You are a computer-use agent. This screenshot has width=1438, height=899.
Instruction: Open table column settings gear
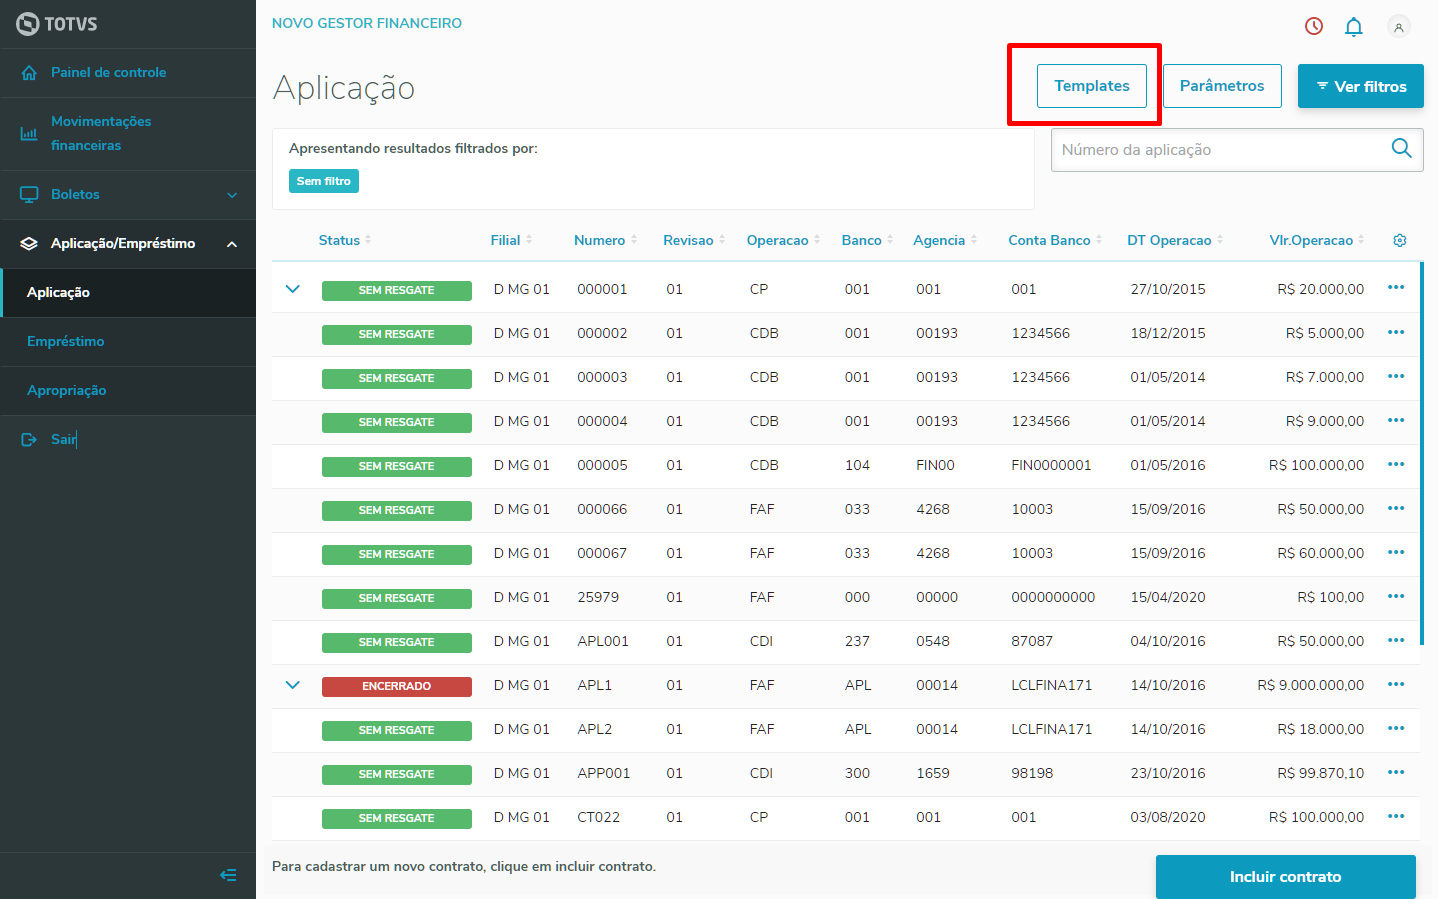point(1400,240)
